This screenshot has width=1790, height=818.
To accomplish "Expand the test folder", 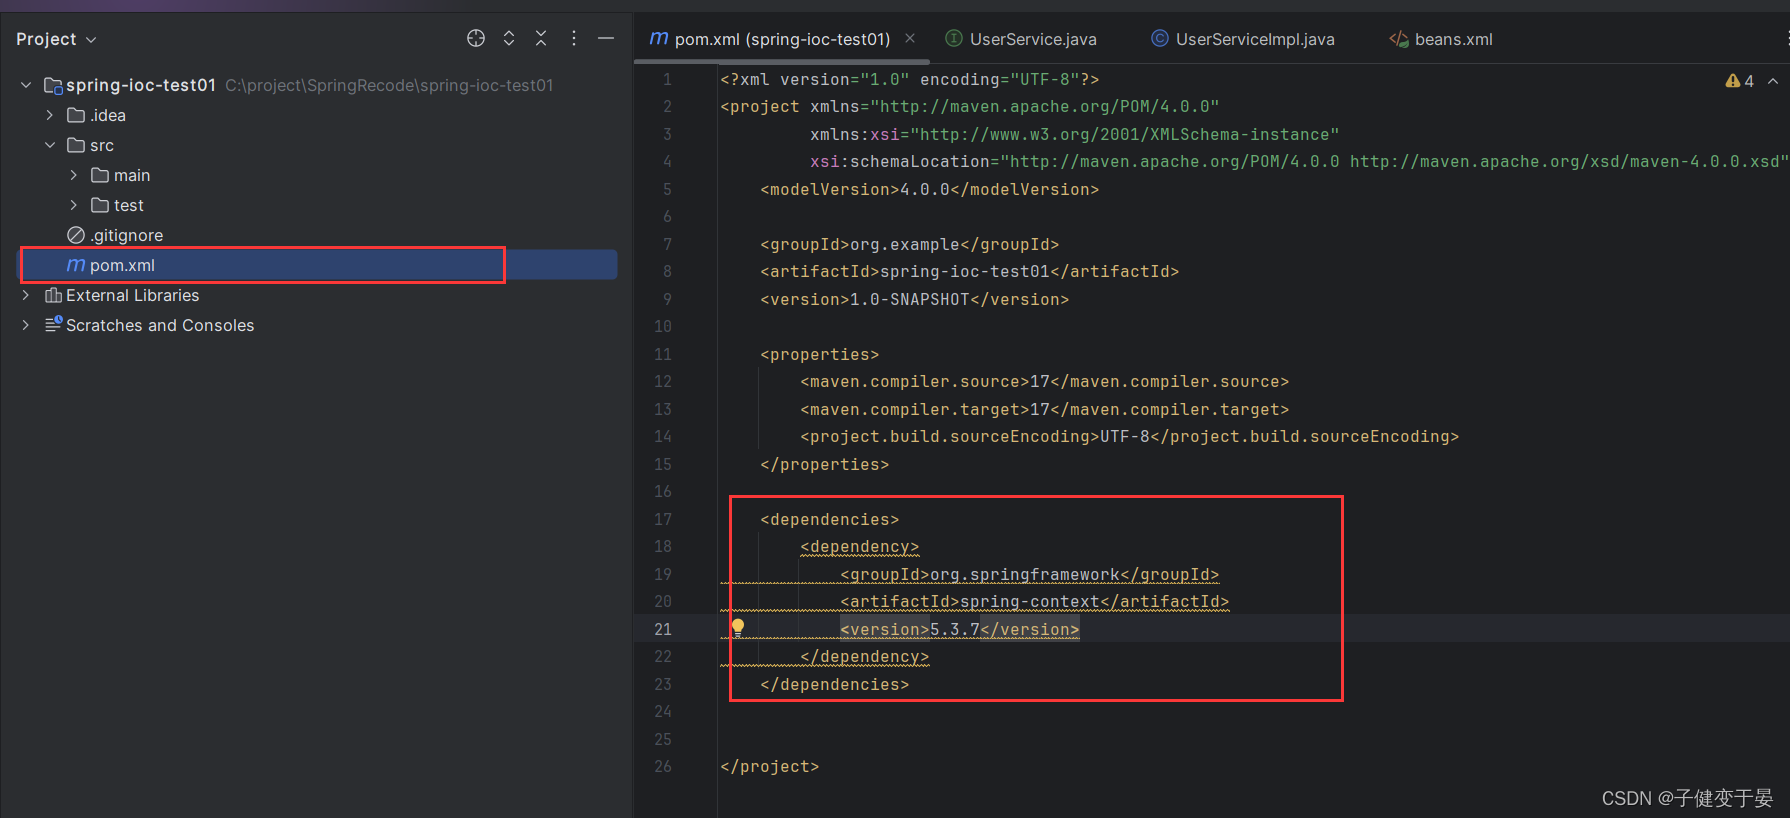I will click(x=74, y=205).
